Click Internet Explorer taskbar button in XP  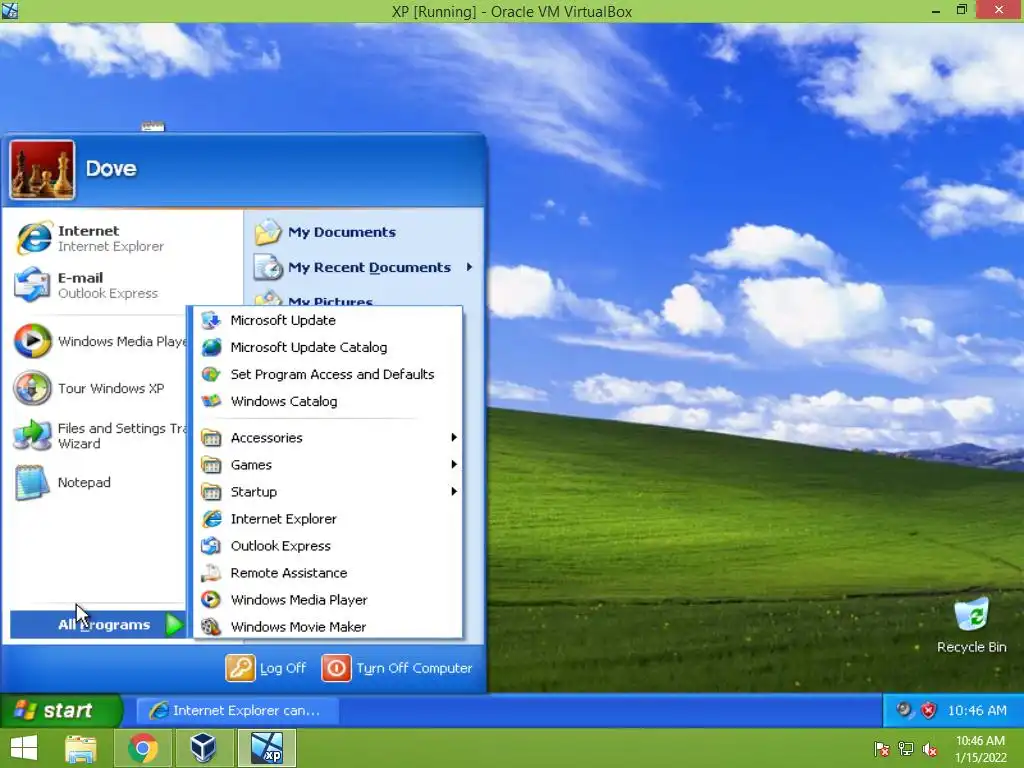click(238, 711)
